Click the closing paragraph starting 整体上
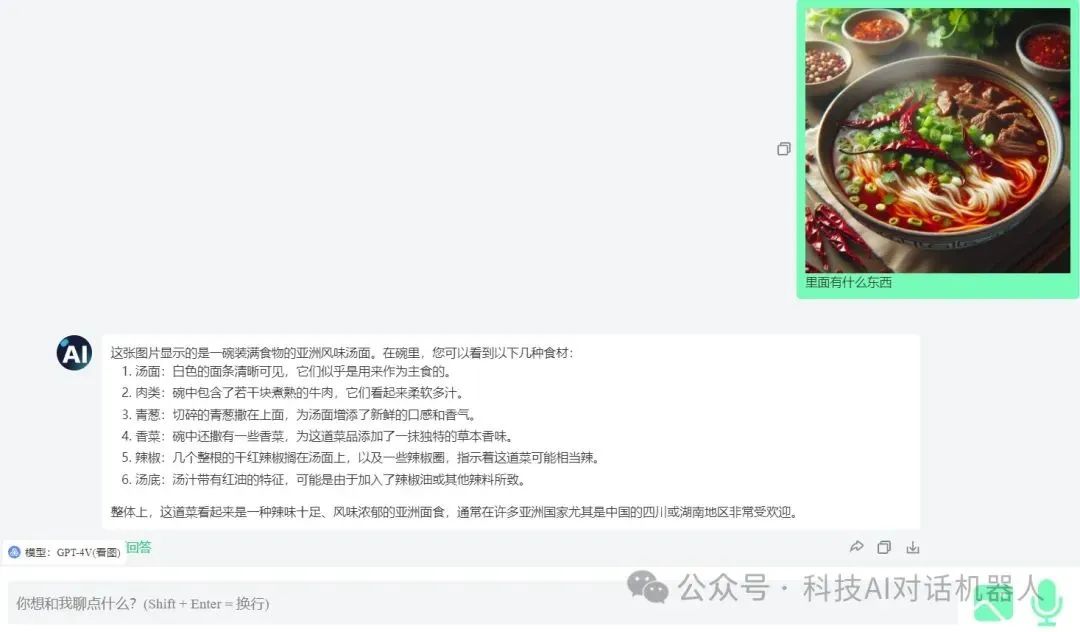Screen dimensions: 1080x632 click(x=455, y=512)
